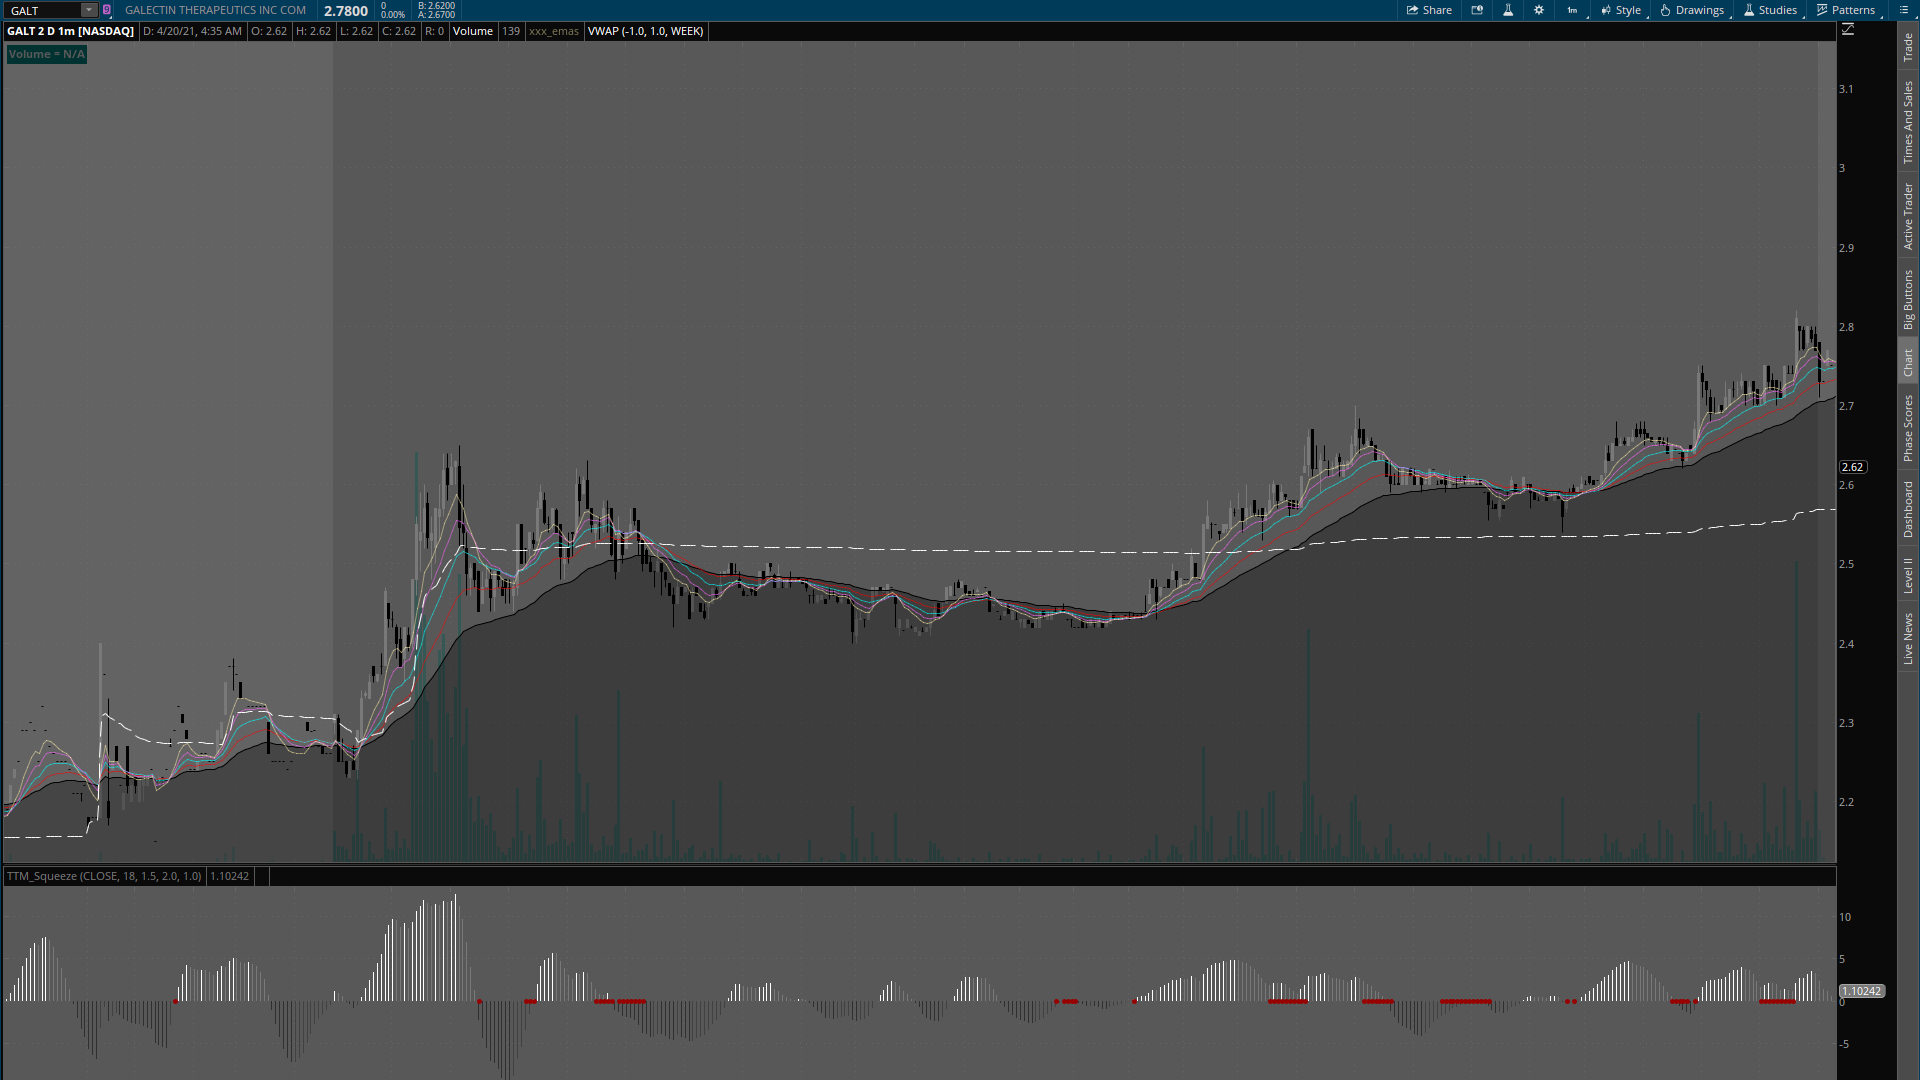Viewport: 1920px width, 1080px height.
Task: Click the purple symbol link icon
Action: (x=107, y=10)
